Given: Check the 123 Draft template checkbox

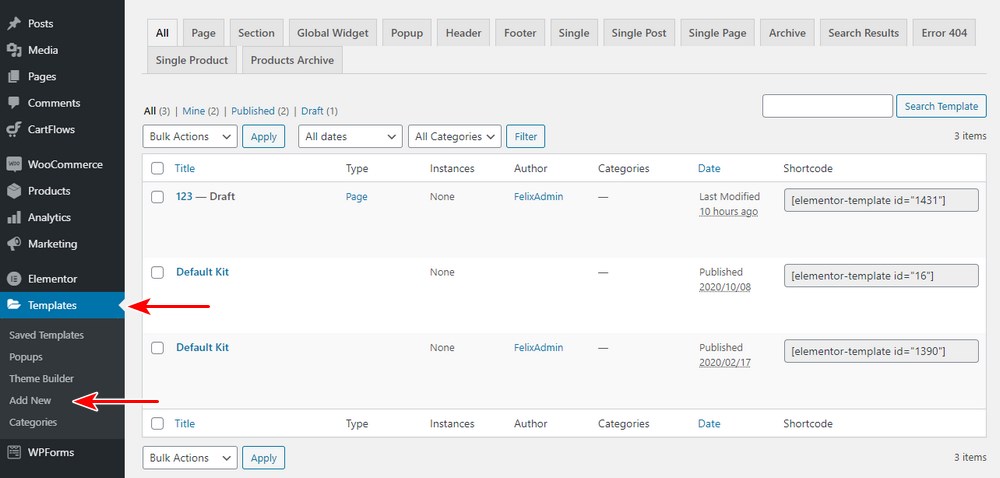Looking at the screenshot, I should click(157, 197).
